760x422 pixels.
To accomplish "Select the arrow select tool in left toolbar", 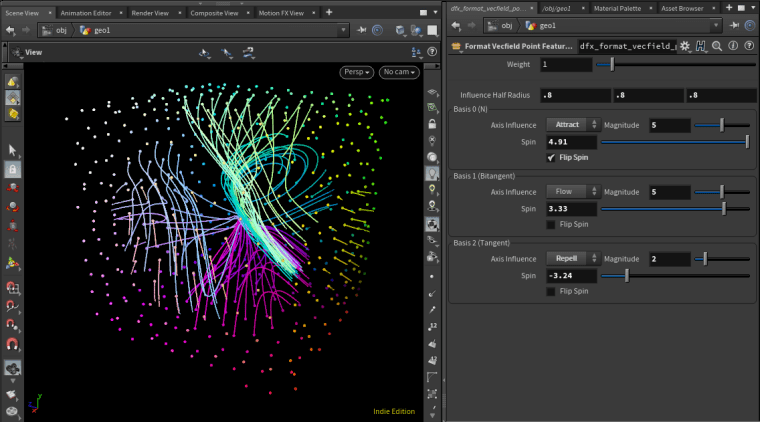I will [x=13, y=150].
